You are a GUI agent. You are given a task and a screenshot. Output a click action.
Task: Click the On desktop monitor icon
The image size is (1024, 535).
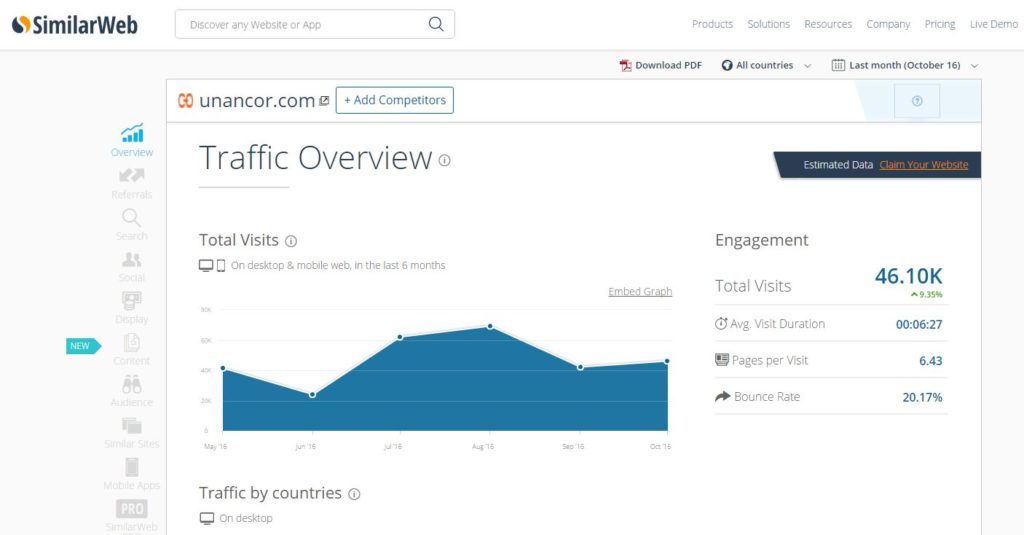pos(206,519)
